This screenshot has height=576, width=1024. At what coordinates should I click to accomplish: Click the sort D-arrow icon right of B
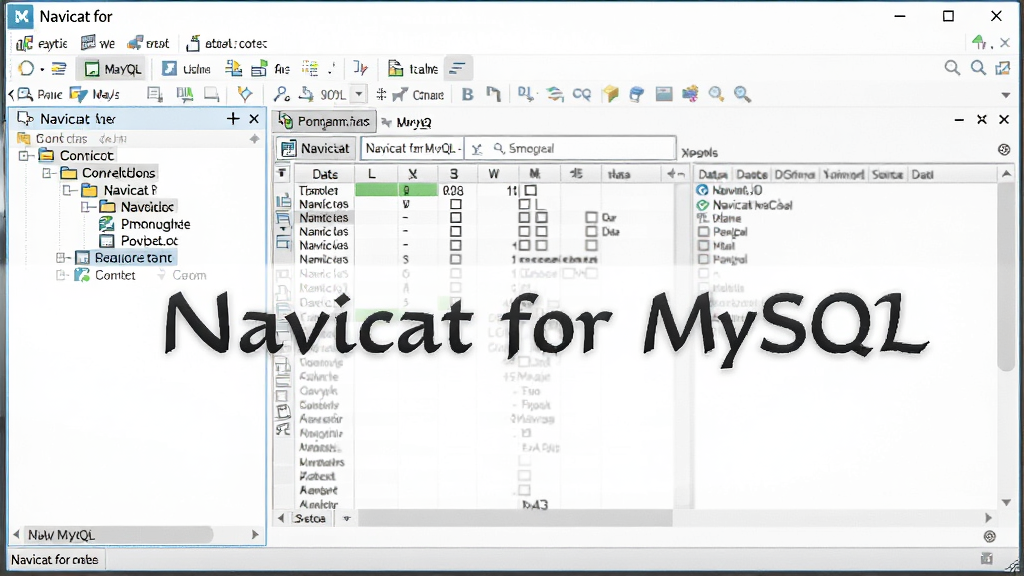pos(526,95)
